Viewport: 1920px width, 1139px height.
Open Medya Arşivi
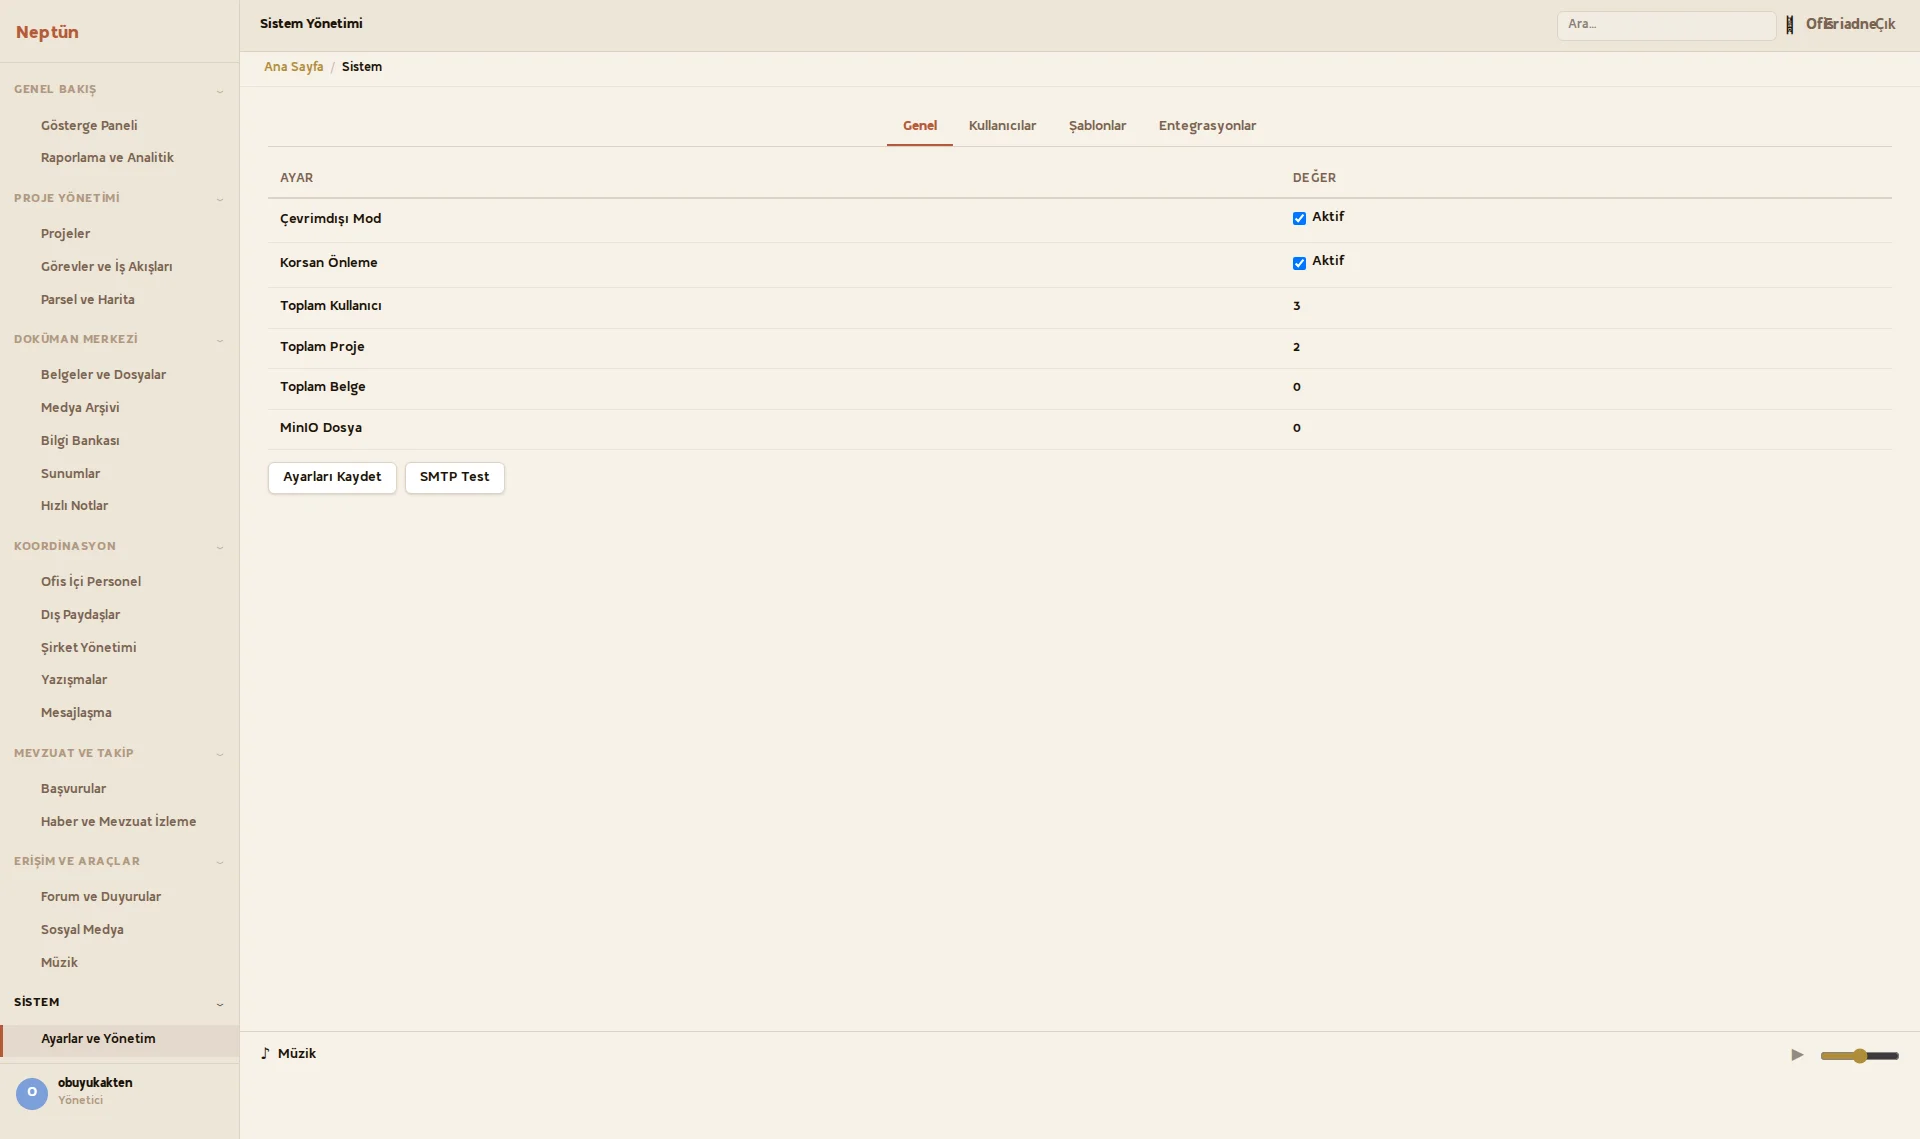80,408
